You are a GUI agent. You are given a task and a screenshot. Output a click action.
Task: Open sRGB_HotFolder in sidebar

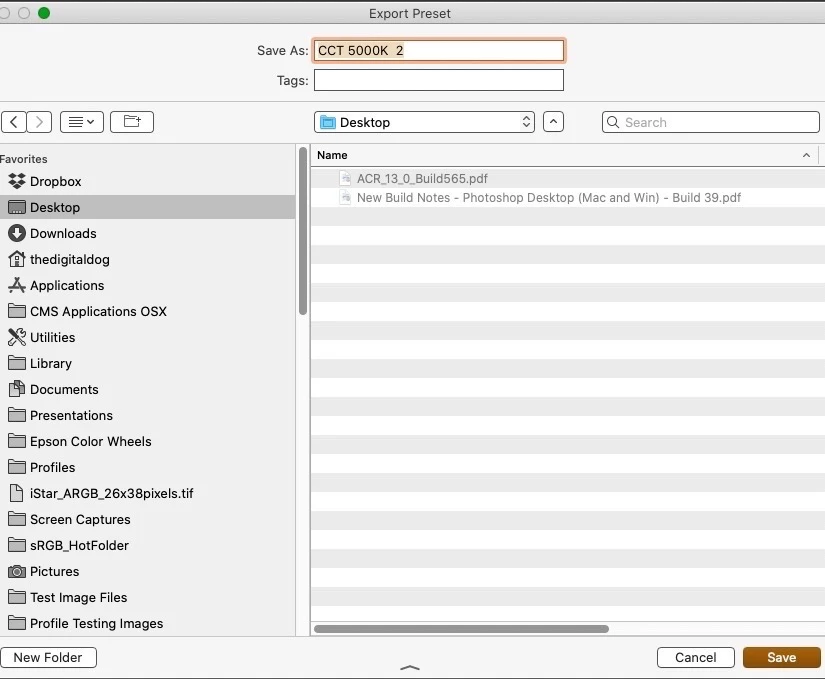[147, 545]
